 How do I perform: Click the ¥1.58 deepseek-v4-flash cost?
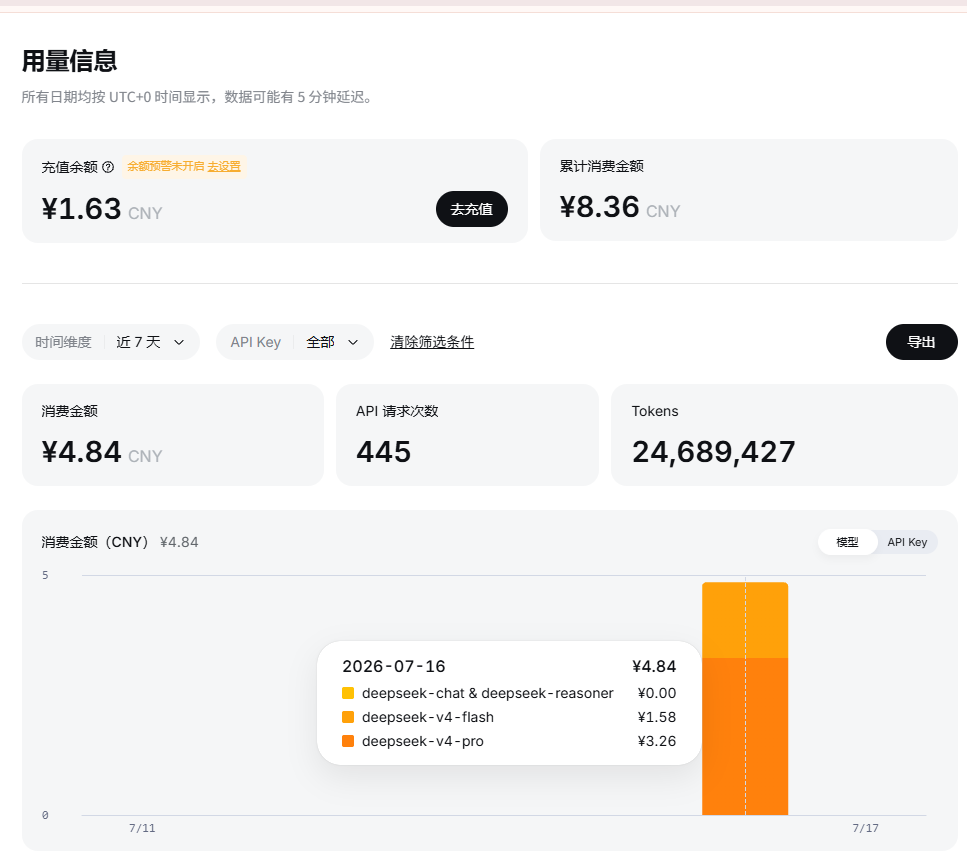click(x=657, y=717)
